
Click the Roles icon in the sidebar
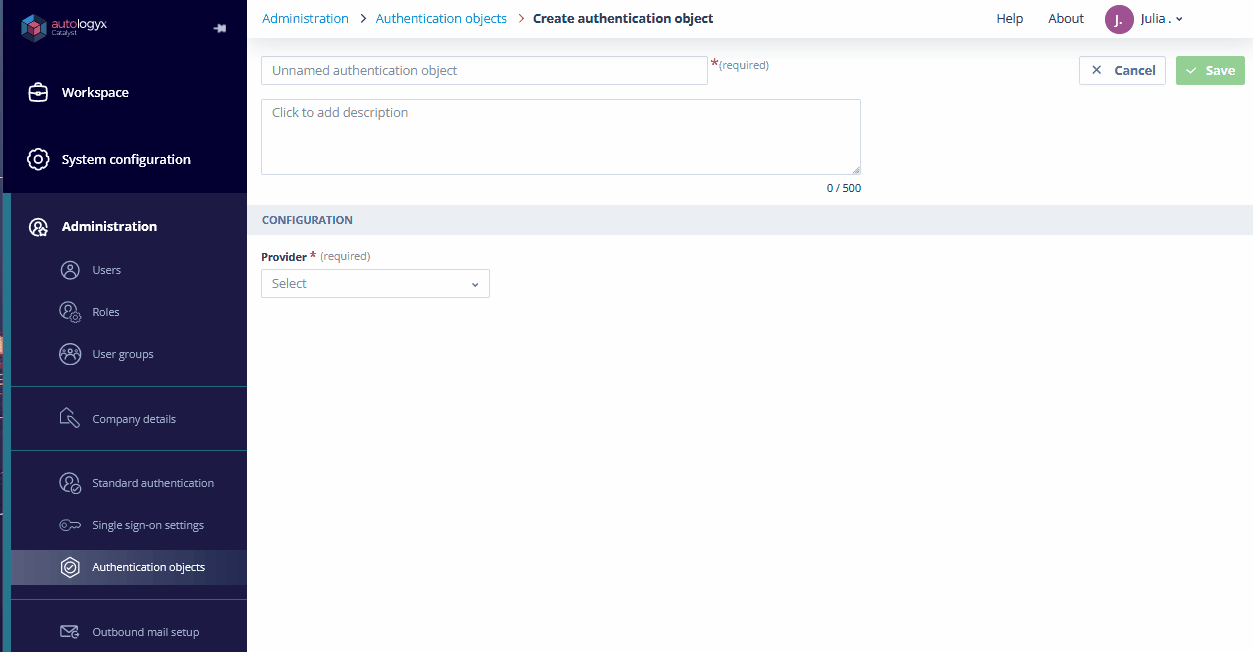(70, 312)
